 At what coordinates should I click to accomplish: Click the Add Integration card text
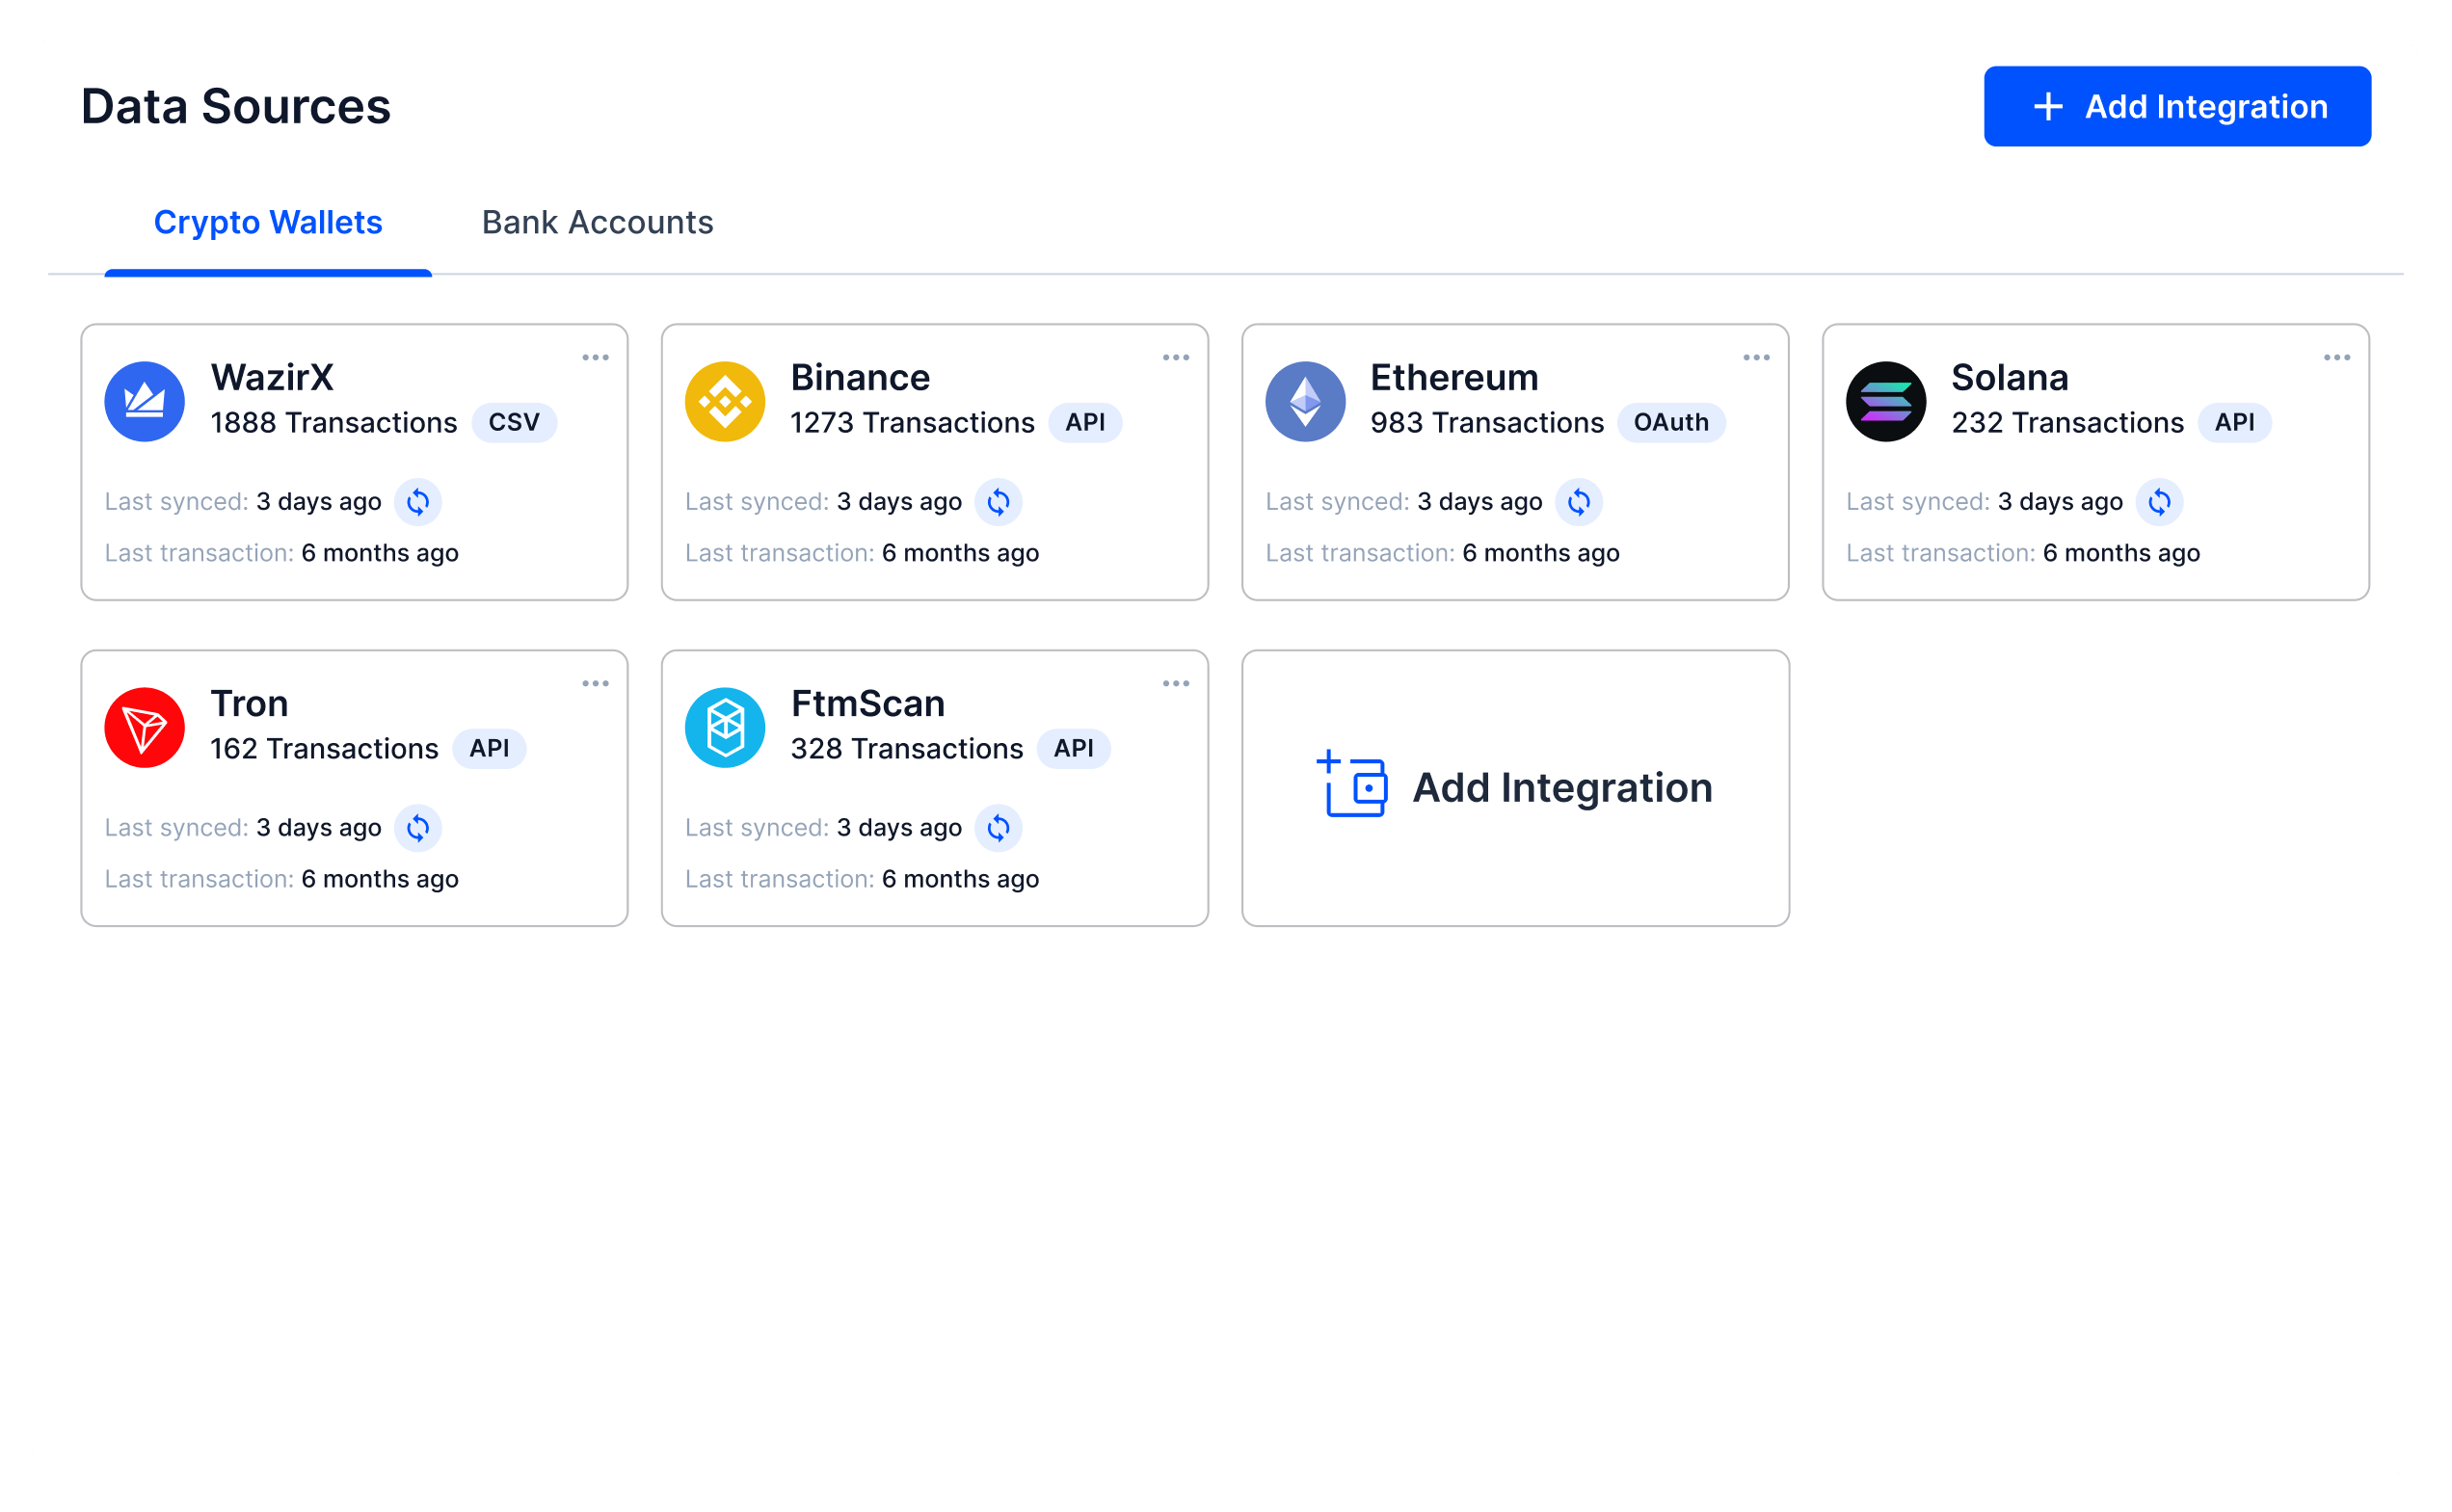point(1563,788)
